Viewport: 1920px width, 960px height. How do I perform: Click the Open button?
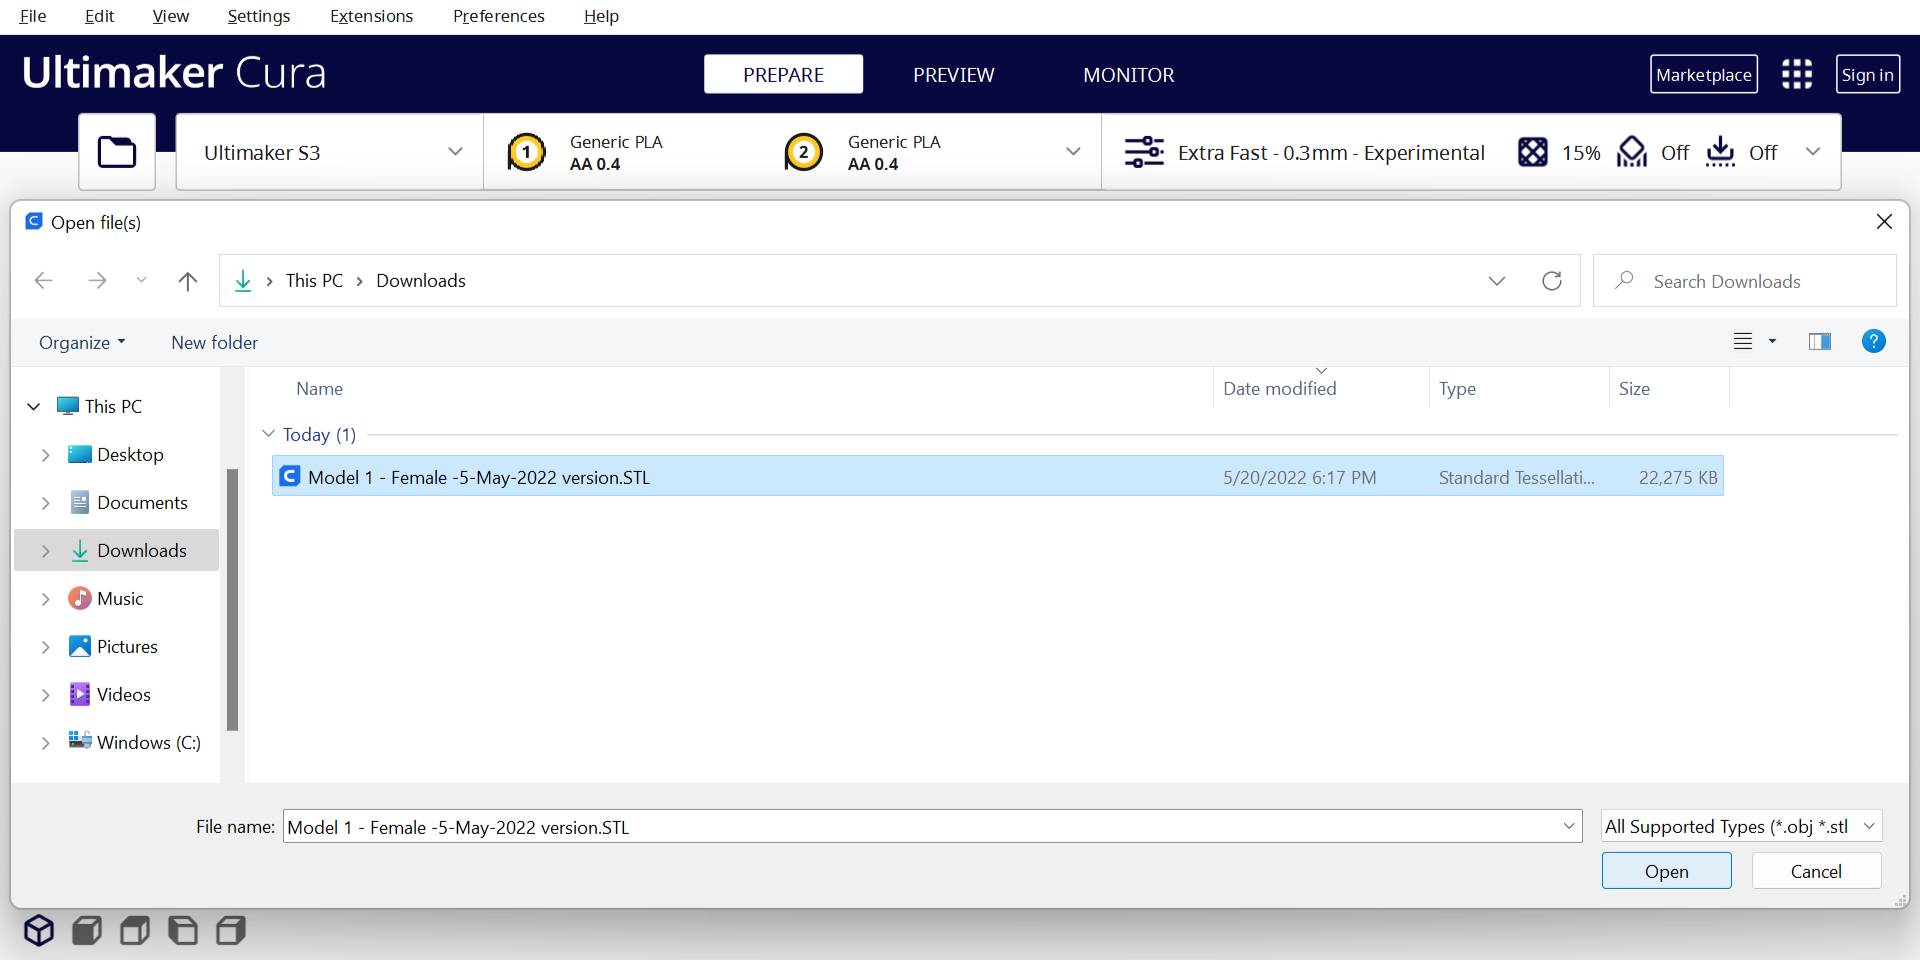pos(1666,871)
